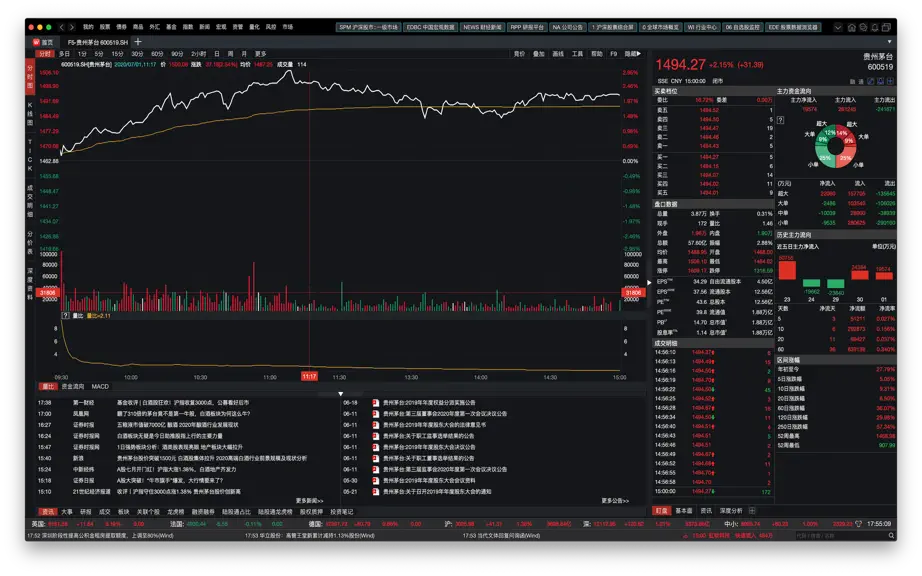Viewport: 922px width, 576px height.
Task: Open the SPM 沪深股市 shortcut button
Action: pyautogui.click(x=368, y=27)
